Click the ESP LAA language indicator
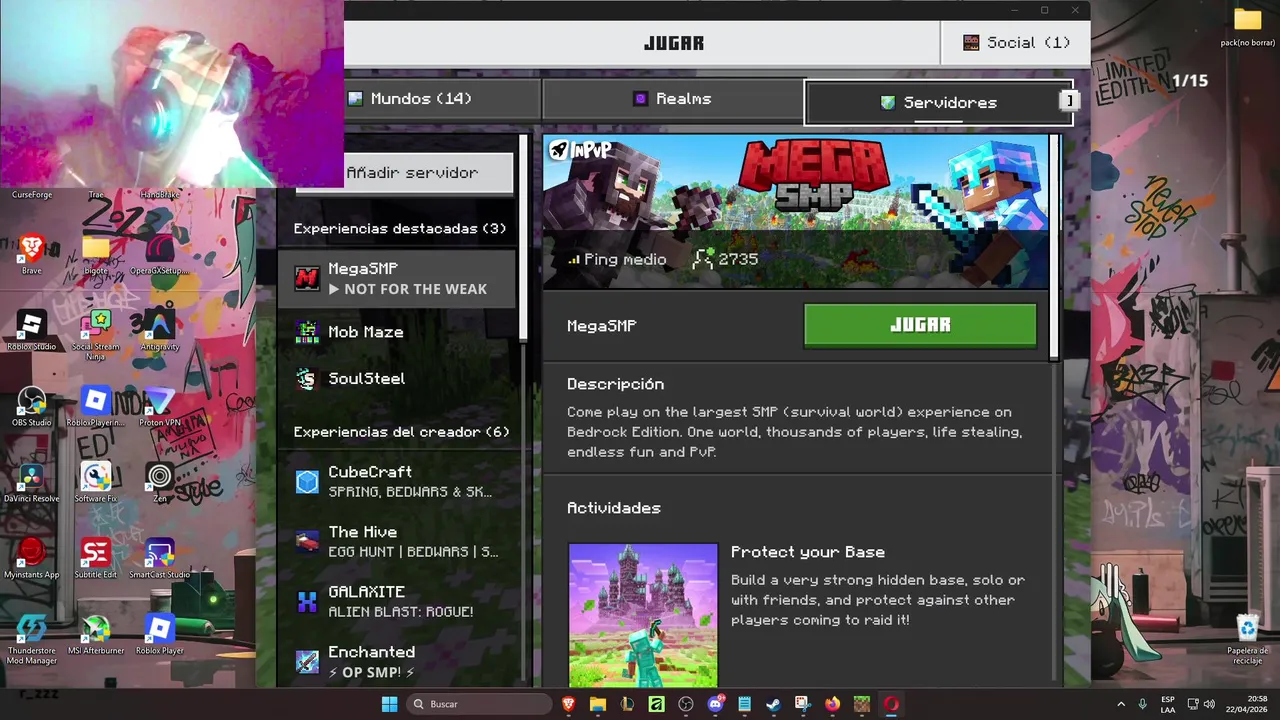This screenshot has height=720, width=1280. 1168,704
